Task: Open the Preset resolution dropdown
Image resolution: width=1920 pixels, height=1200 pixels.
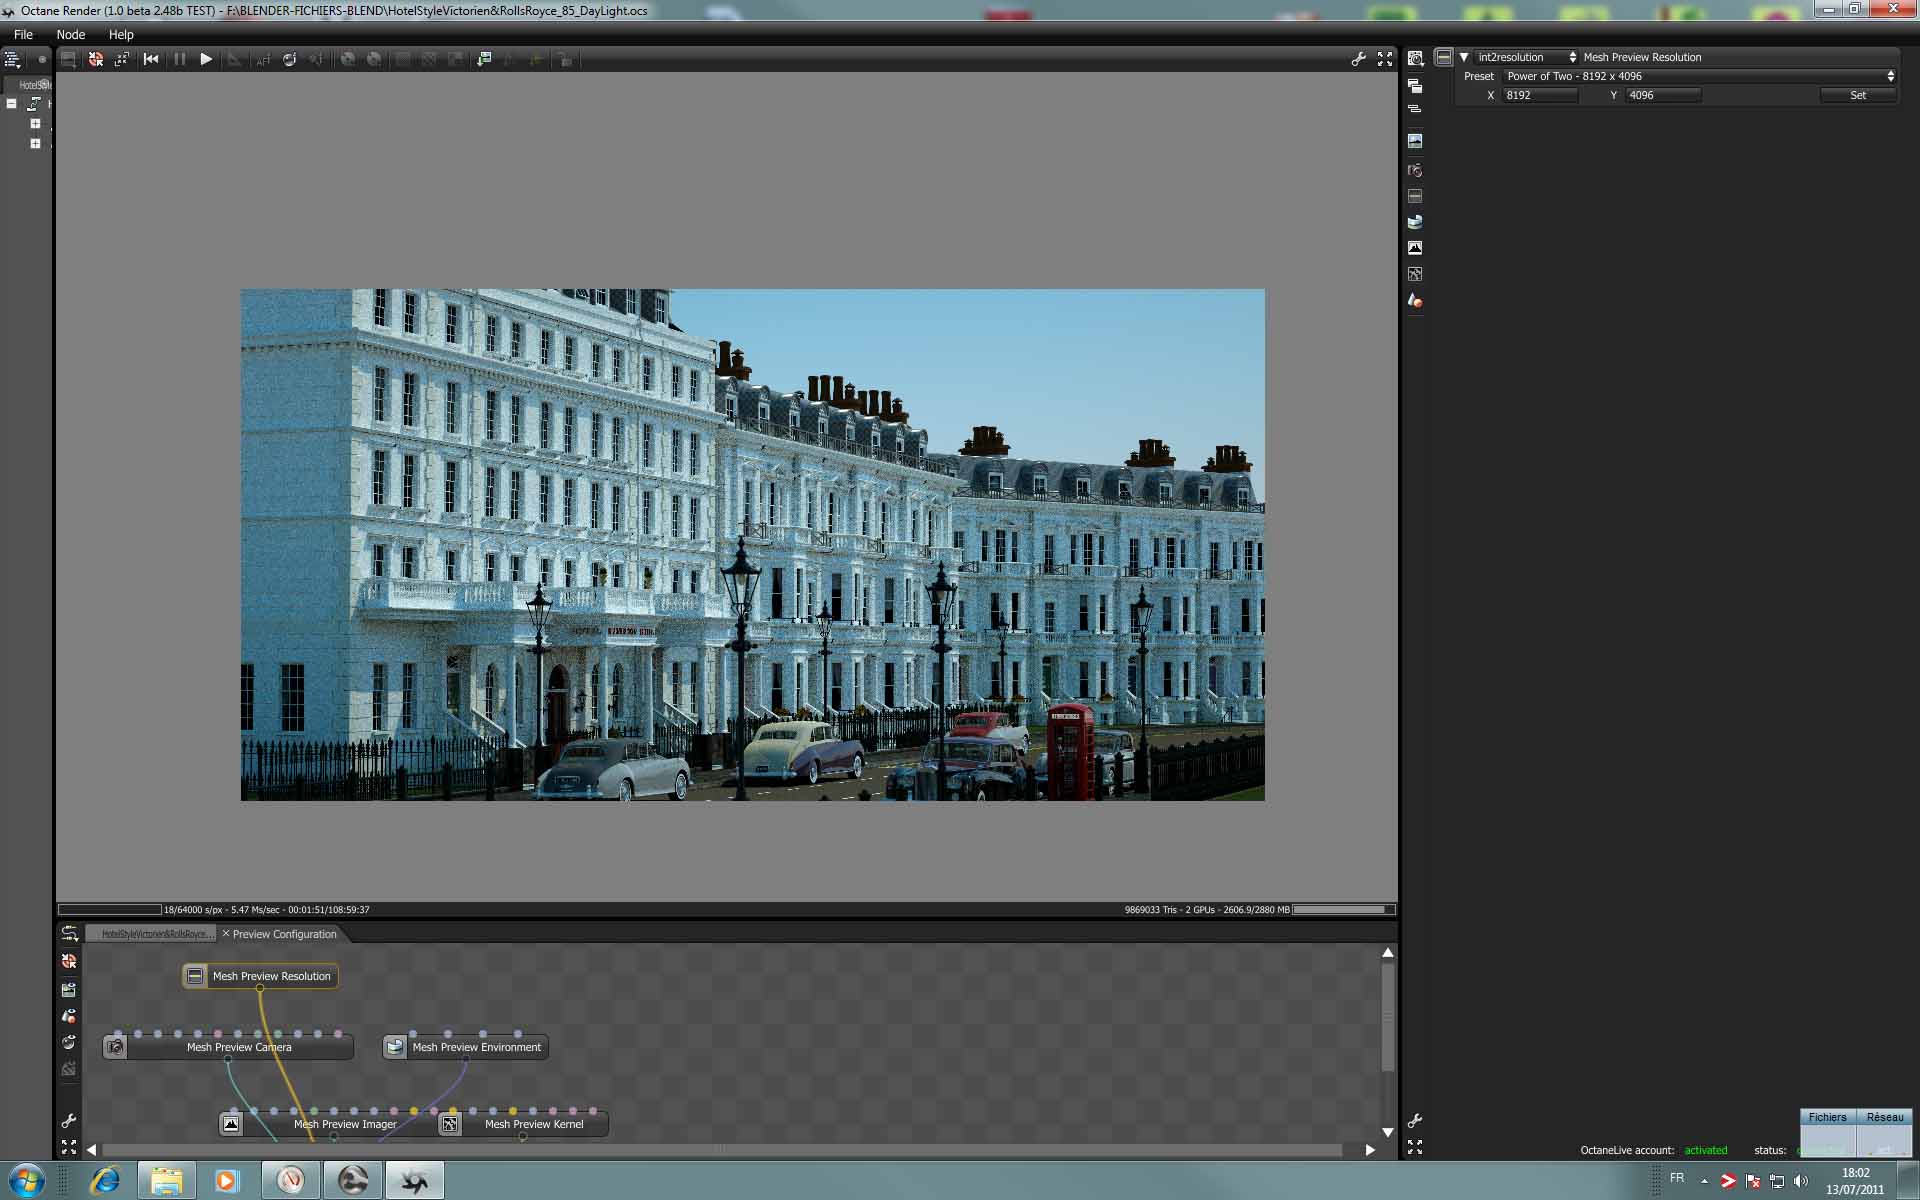Action: pos(1698,77)
